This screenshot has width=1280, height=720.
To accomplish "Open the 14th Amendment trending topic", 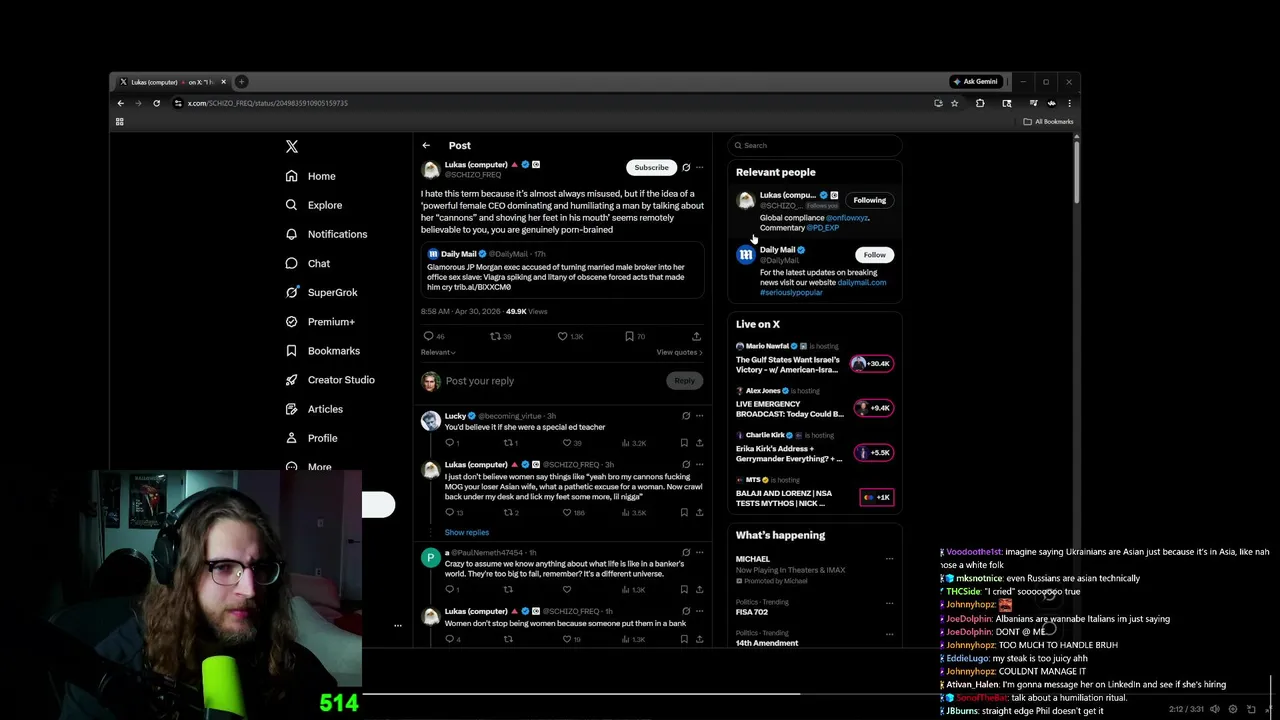I will (767, 643).
